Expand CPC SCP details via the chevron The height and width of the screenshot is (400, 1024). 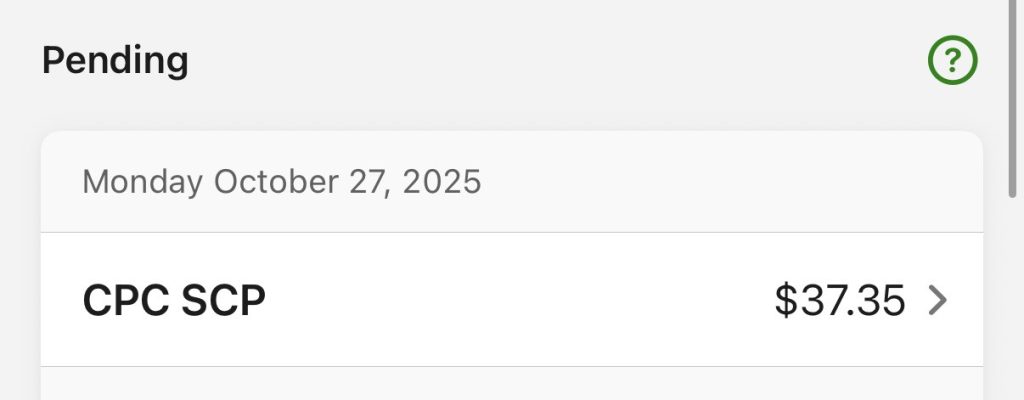pos(937,299)
